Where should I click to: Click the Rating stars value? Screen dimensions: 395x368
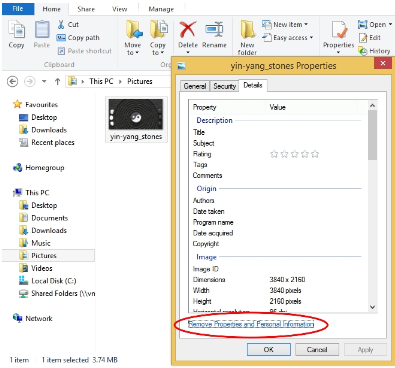coord(294,154)
